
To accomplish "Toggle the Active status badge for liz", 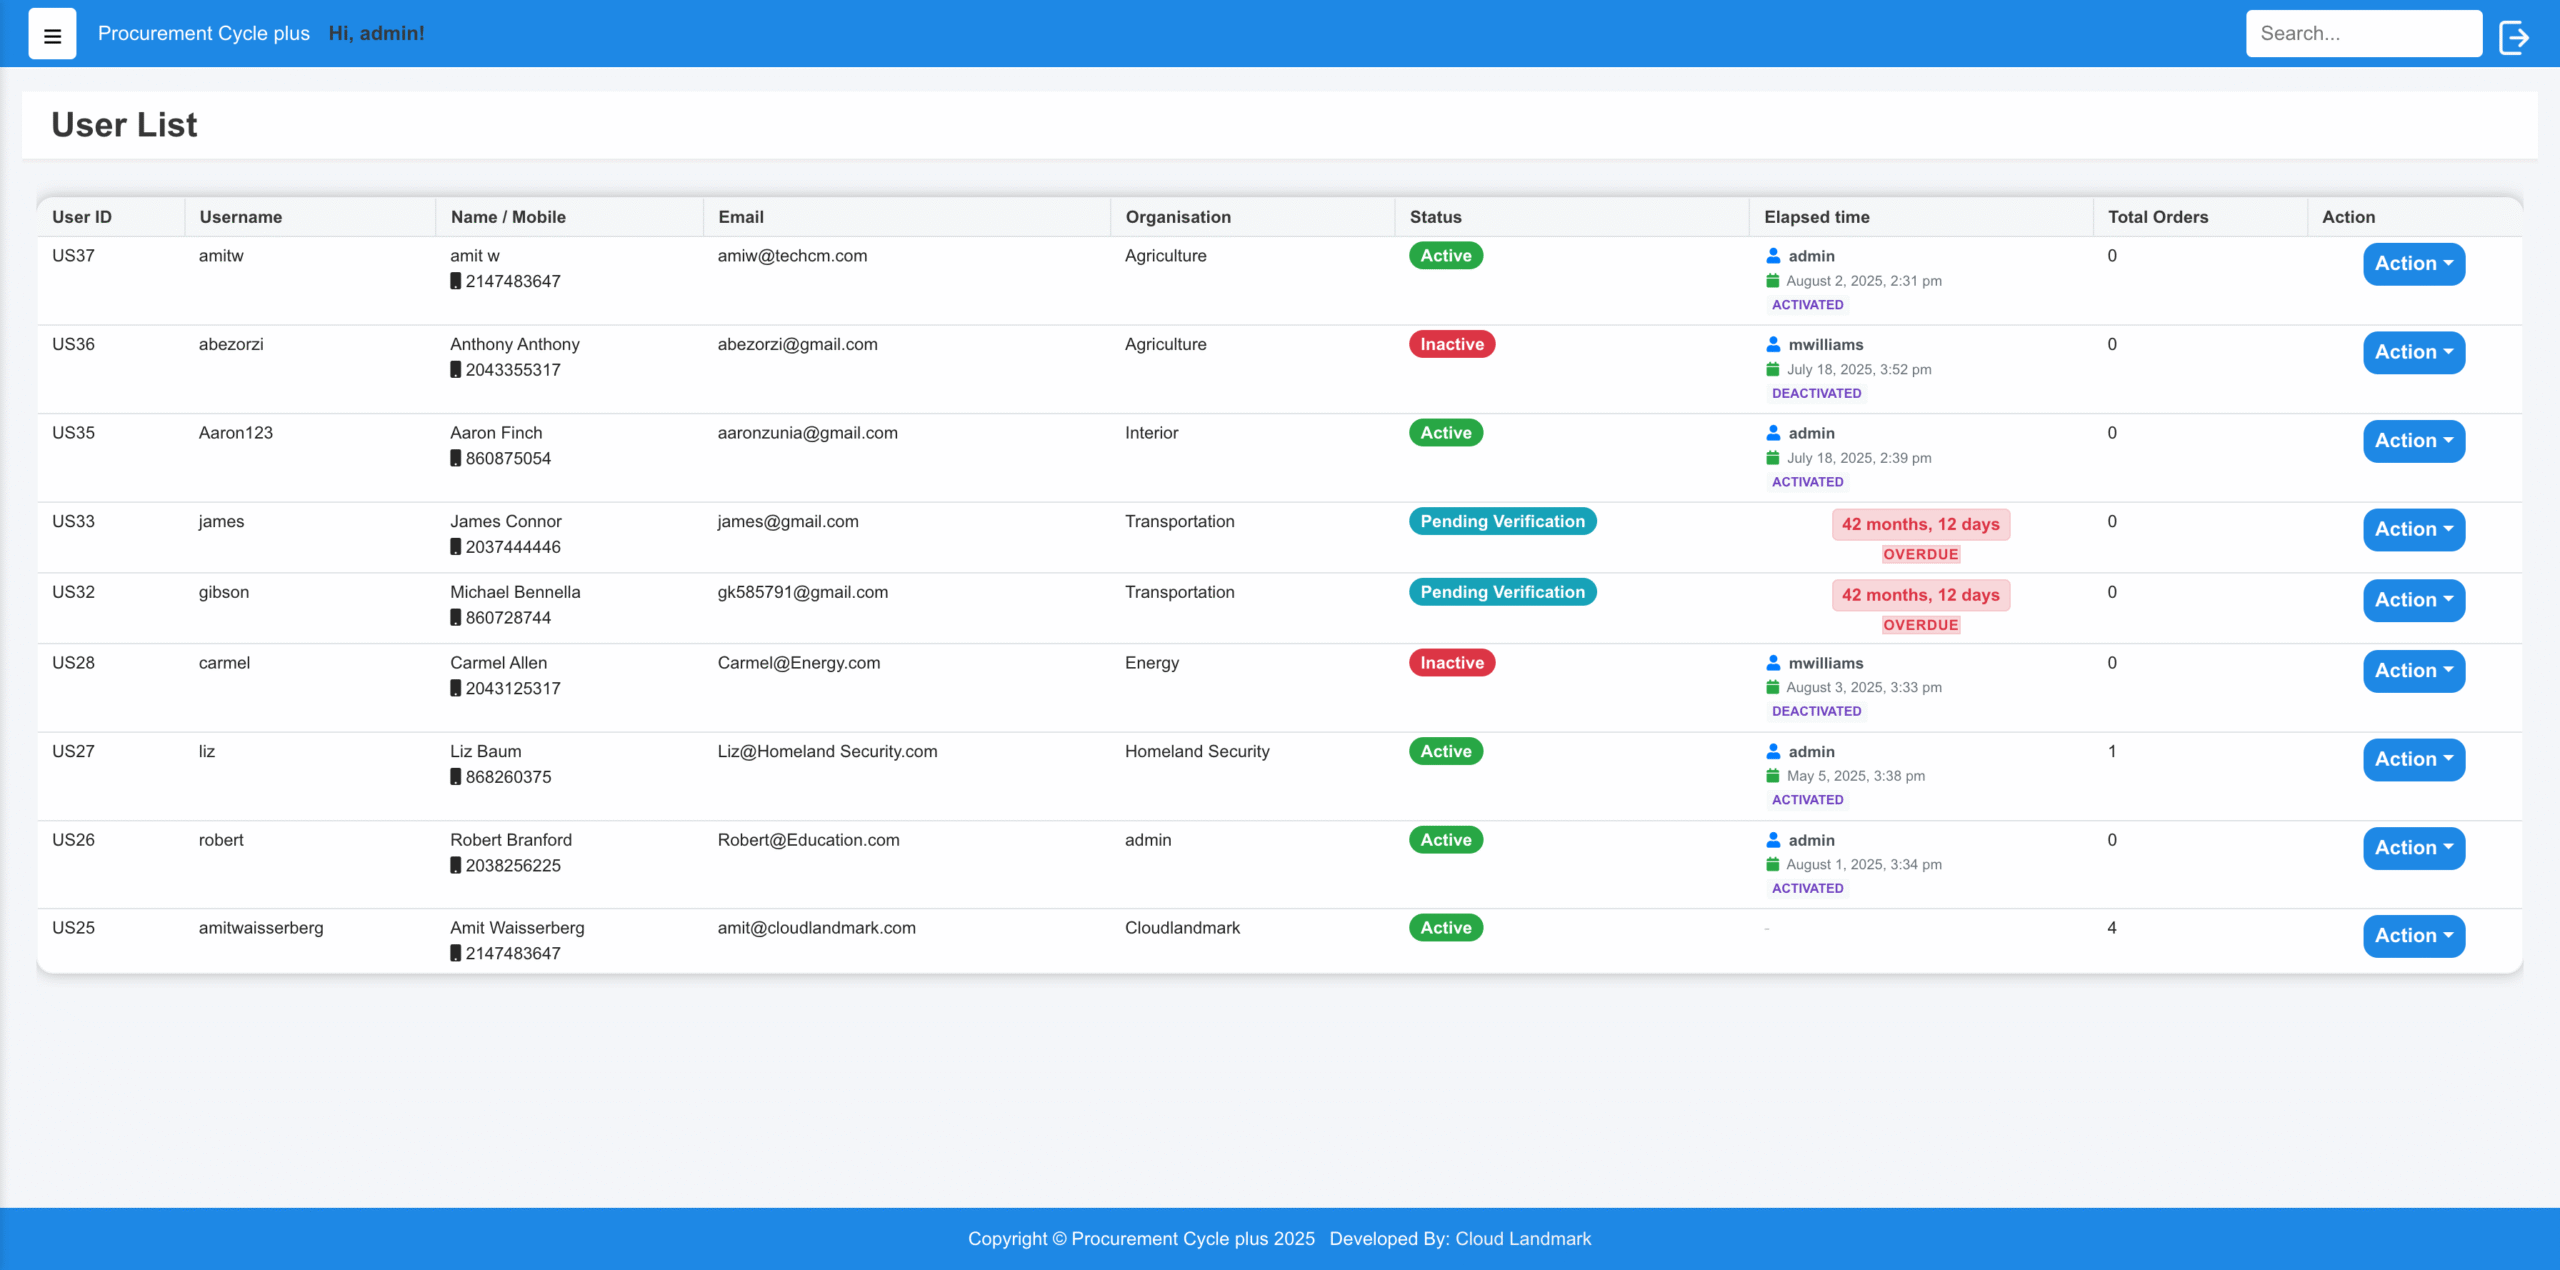I will pyautogui.click(x=1444, y=751).
